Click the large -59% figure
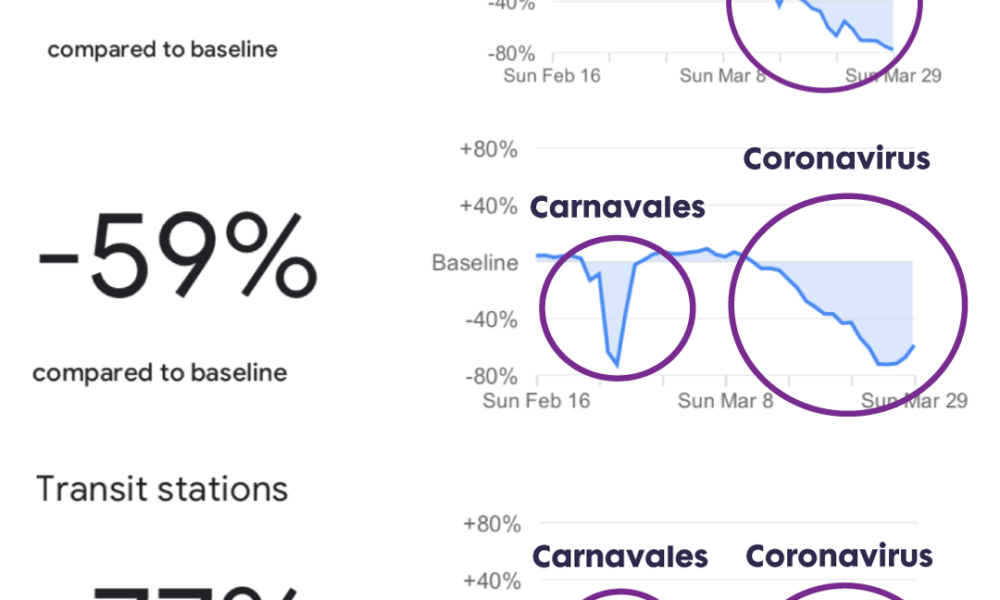1000x600 pixels. [177, 256]
